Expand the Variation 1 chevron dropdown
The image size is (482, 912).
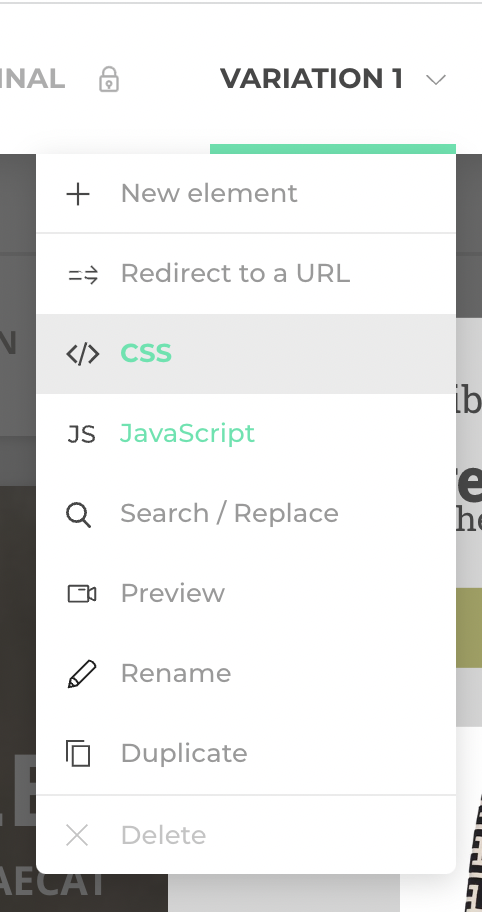pyautogui.click(x=436, y=80)
